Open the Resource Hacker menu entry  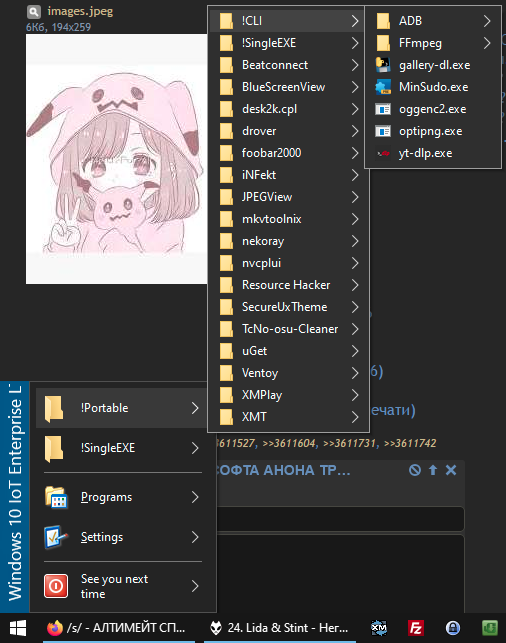coord(289,285)
